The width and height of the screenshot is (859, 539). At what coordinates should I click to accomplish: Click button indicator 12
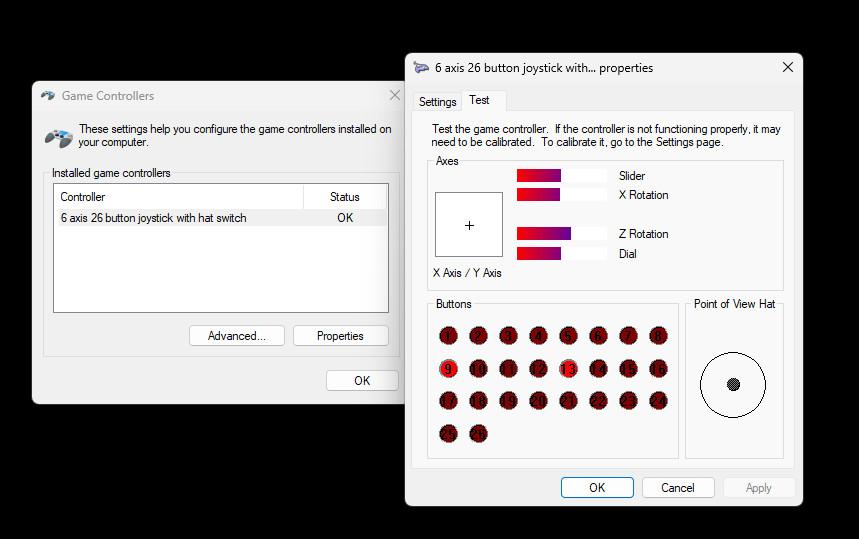pyautogui.click(x=539, y=369)
